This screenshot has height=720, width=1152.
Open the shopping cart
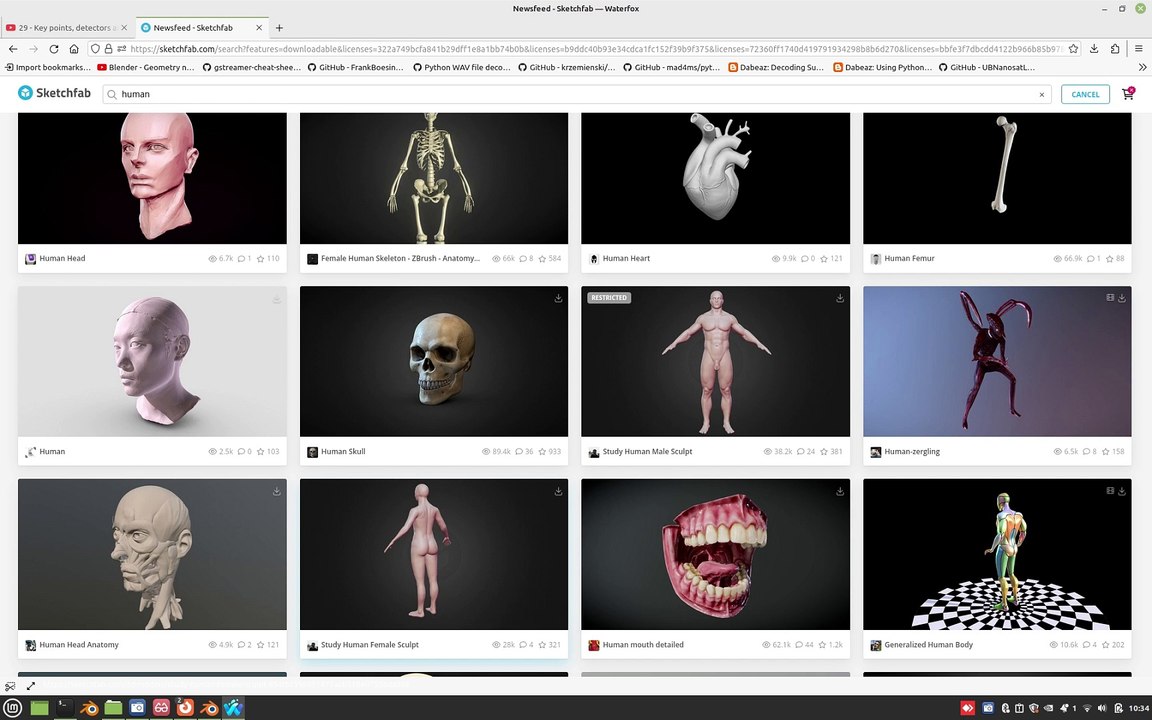[x=1128, y=93]
